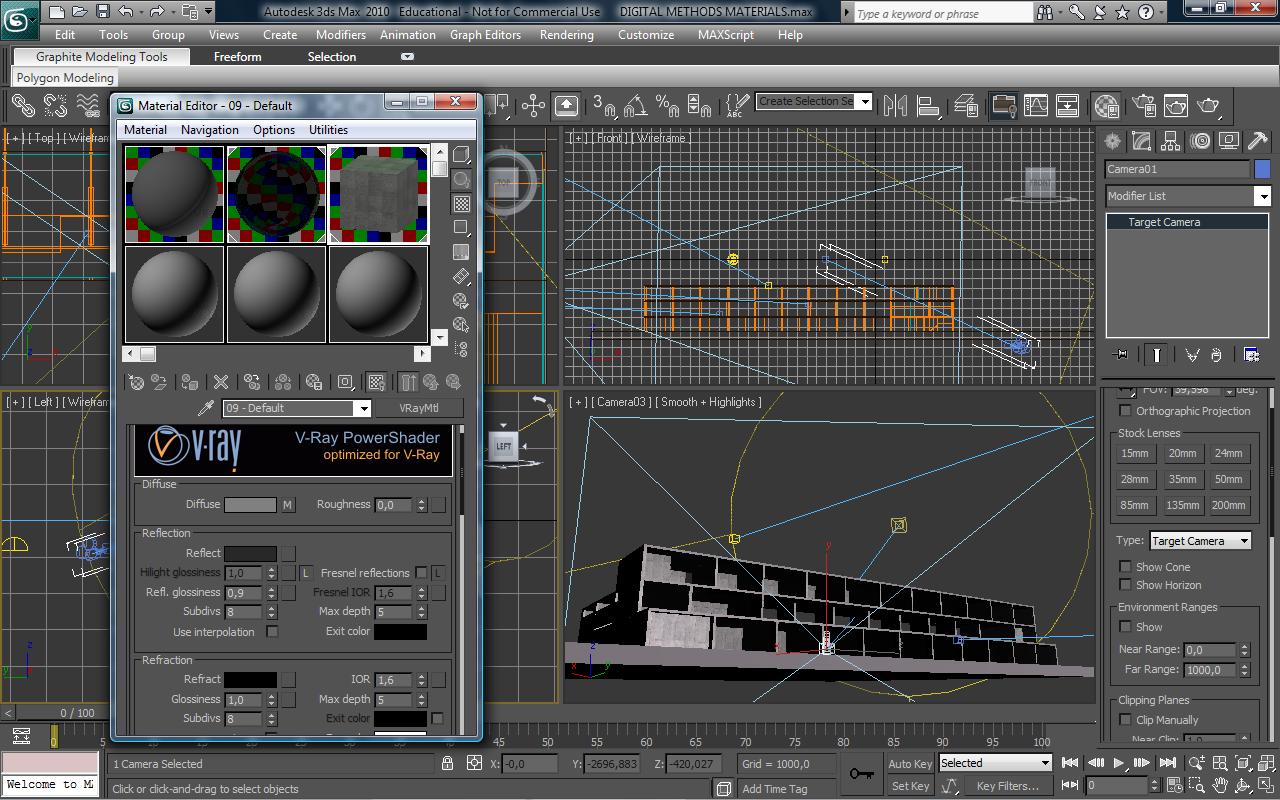1280x800 pixels.
Task: Click the Maximize Viewport Toggle icon
Action: (1264, 784)
